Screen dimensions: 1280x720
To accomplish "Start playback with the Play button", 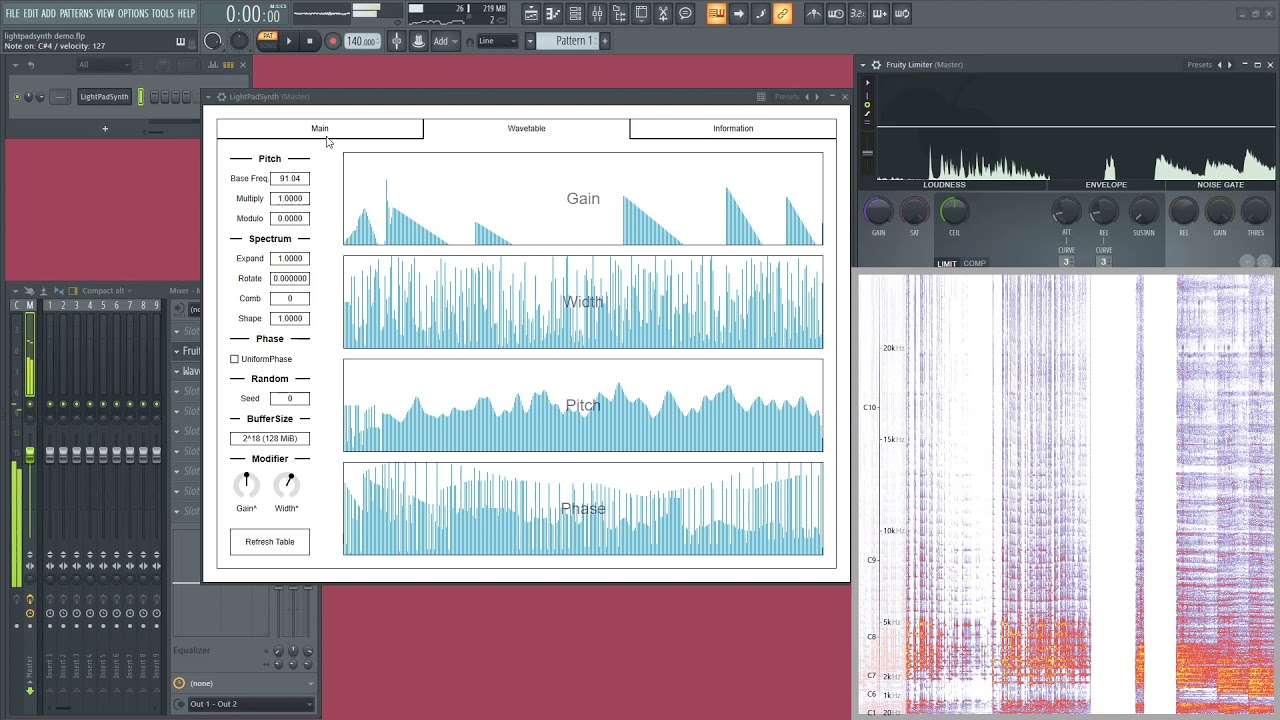I will (289, 41).
